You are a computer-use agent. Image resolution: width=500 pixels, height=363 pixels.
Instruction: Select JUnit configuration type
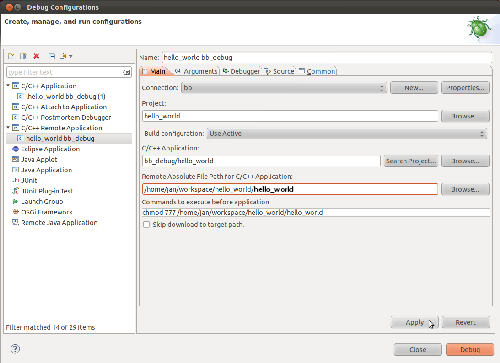coord(29,180)
